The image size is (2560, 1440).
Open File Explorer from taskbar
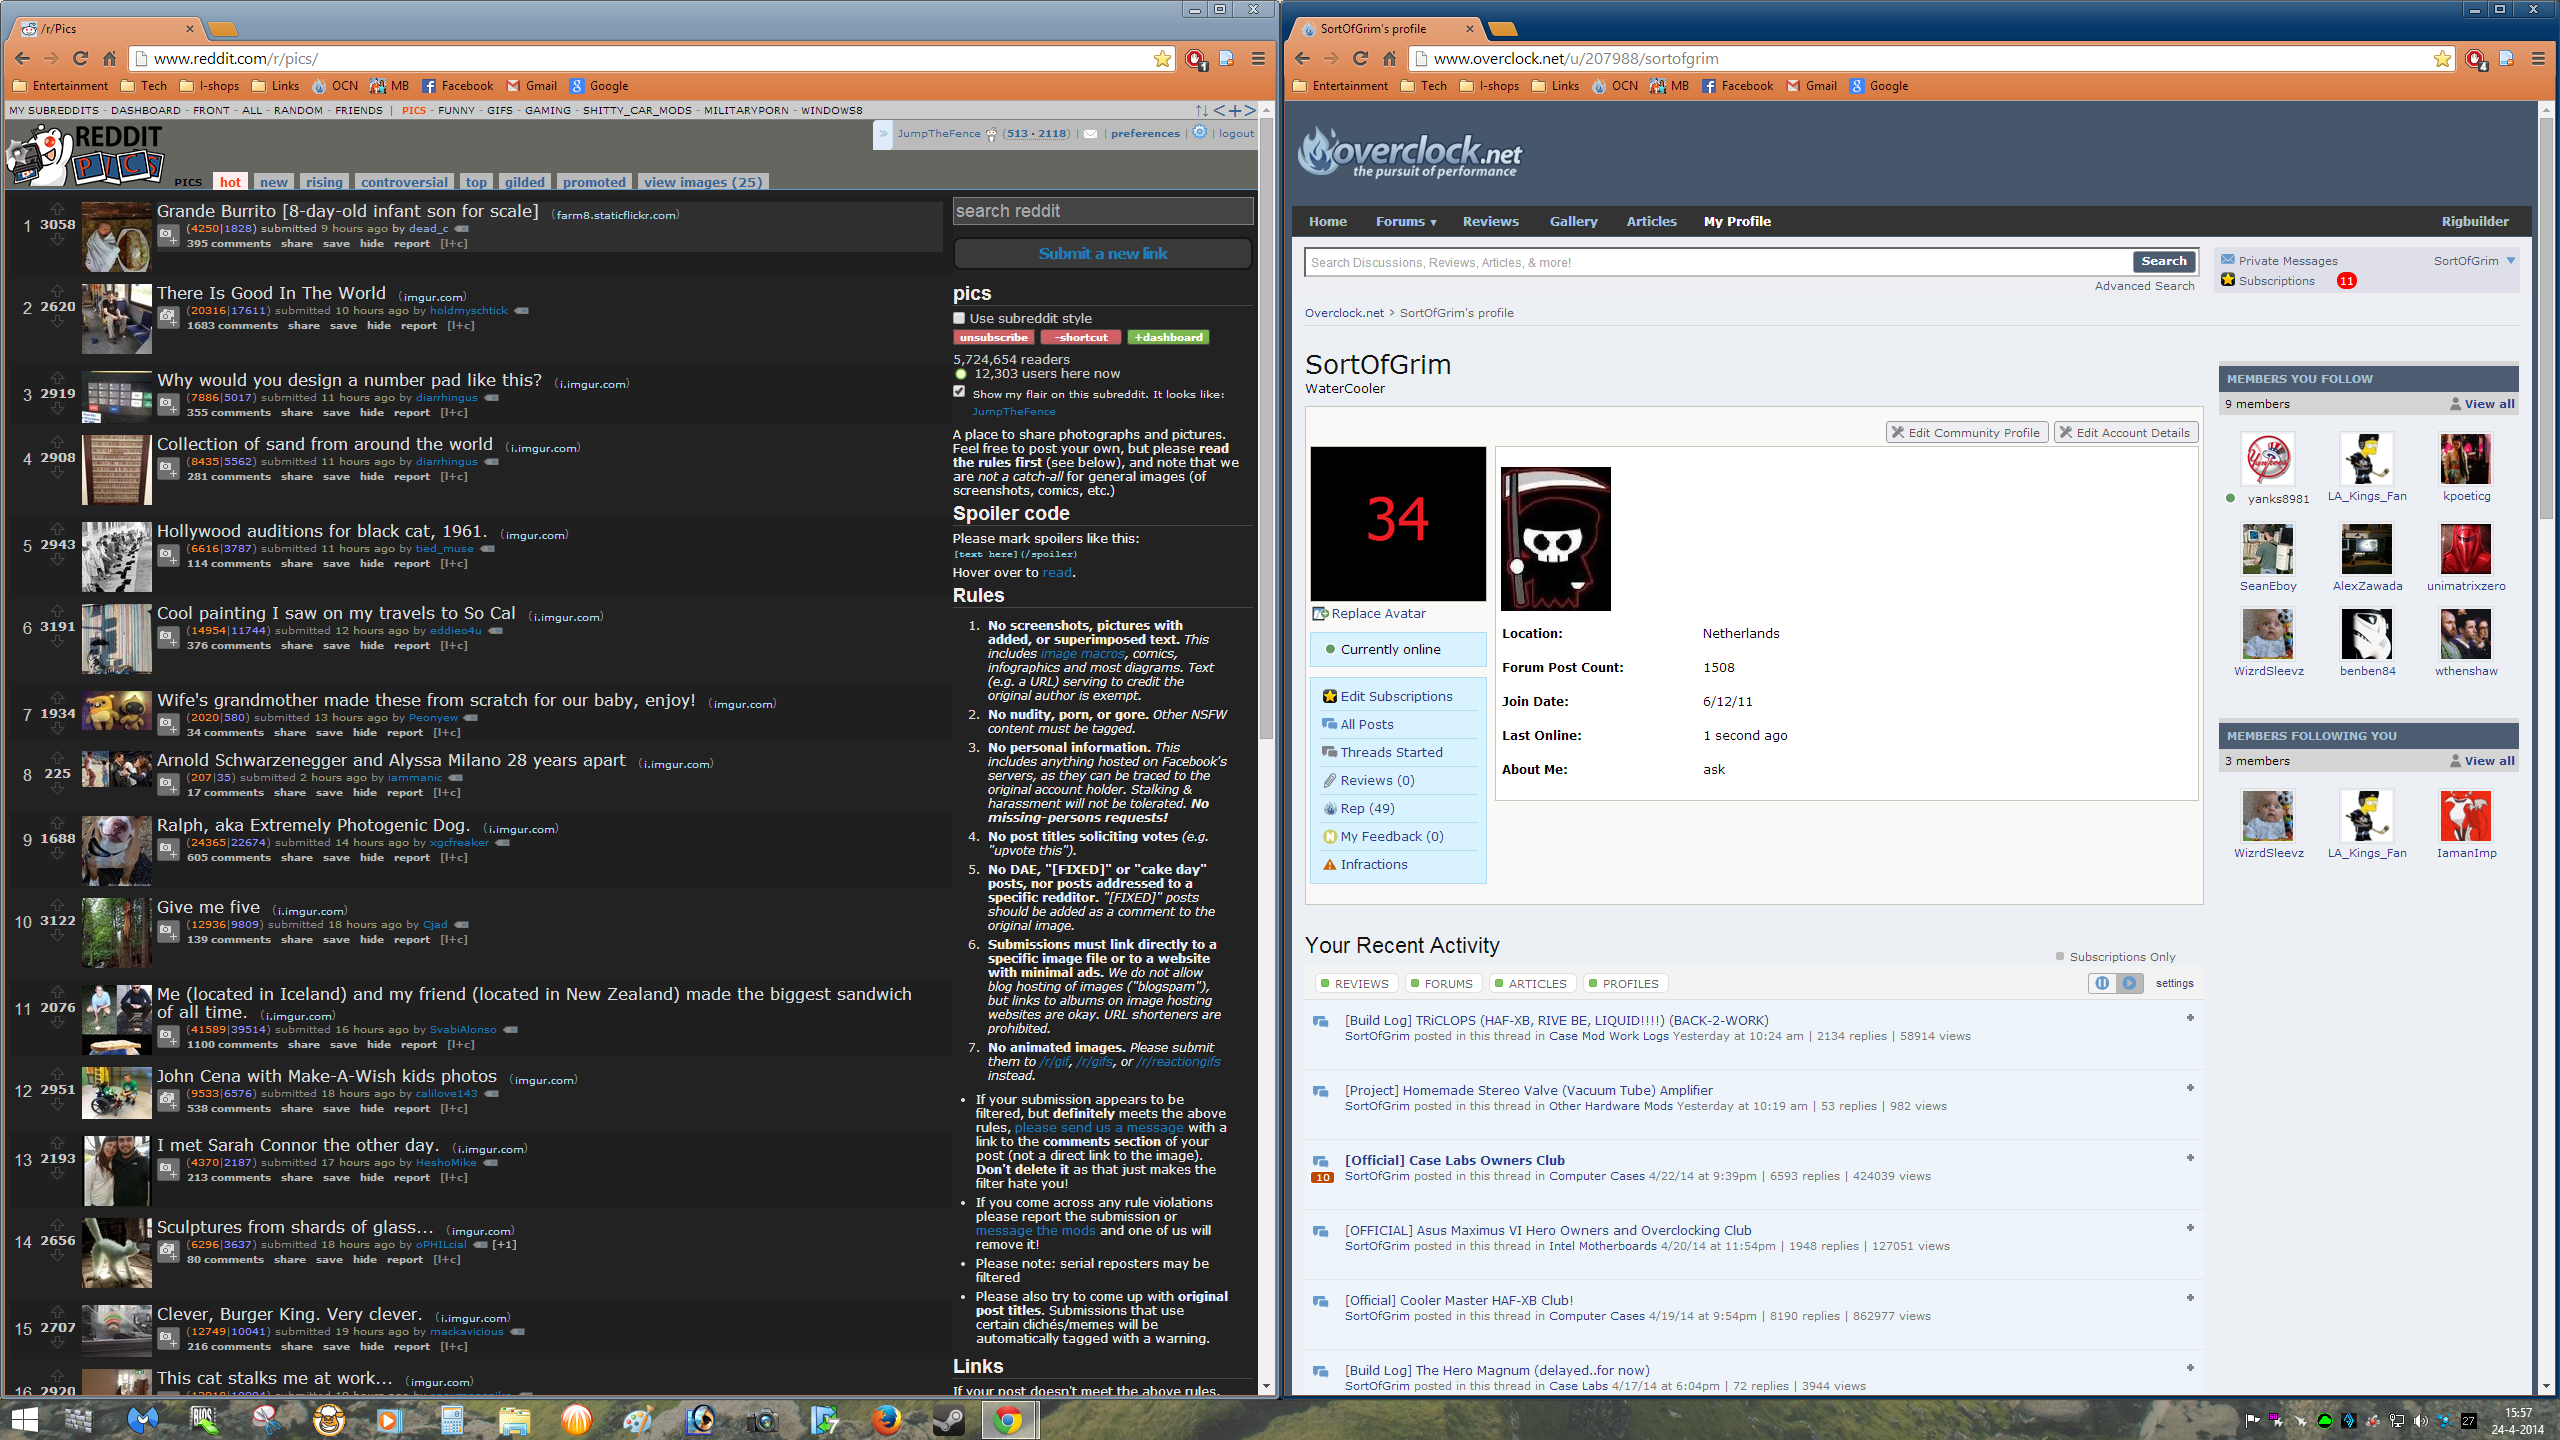pos(514,1419)
